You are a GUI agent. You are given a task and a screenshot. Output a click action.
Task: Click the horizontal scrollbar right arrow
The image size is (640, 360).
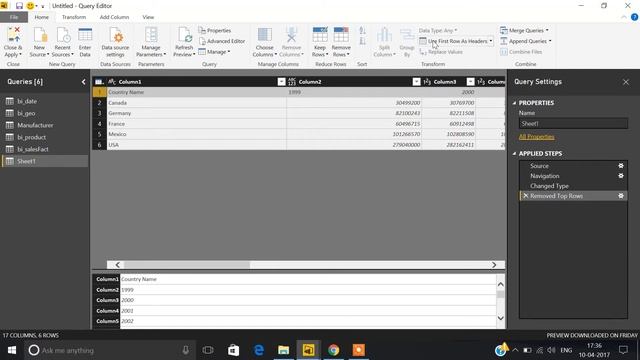pyautogui.click(x=494, y=265)
